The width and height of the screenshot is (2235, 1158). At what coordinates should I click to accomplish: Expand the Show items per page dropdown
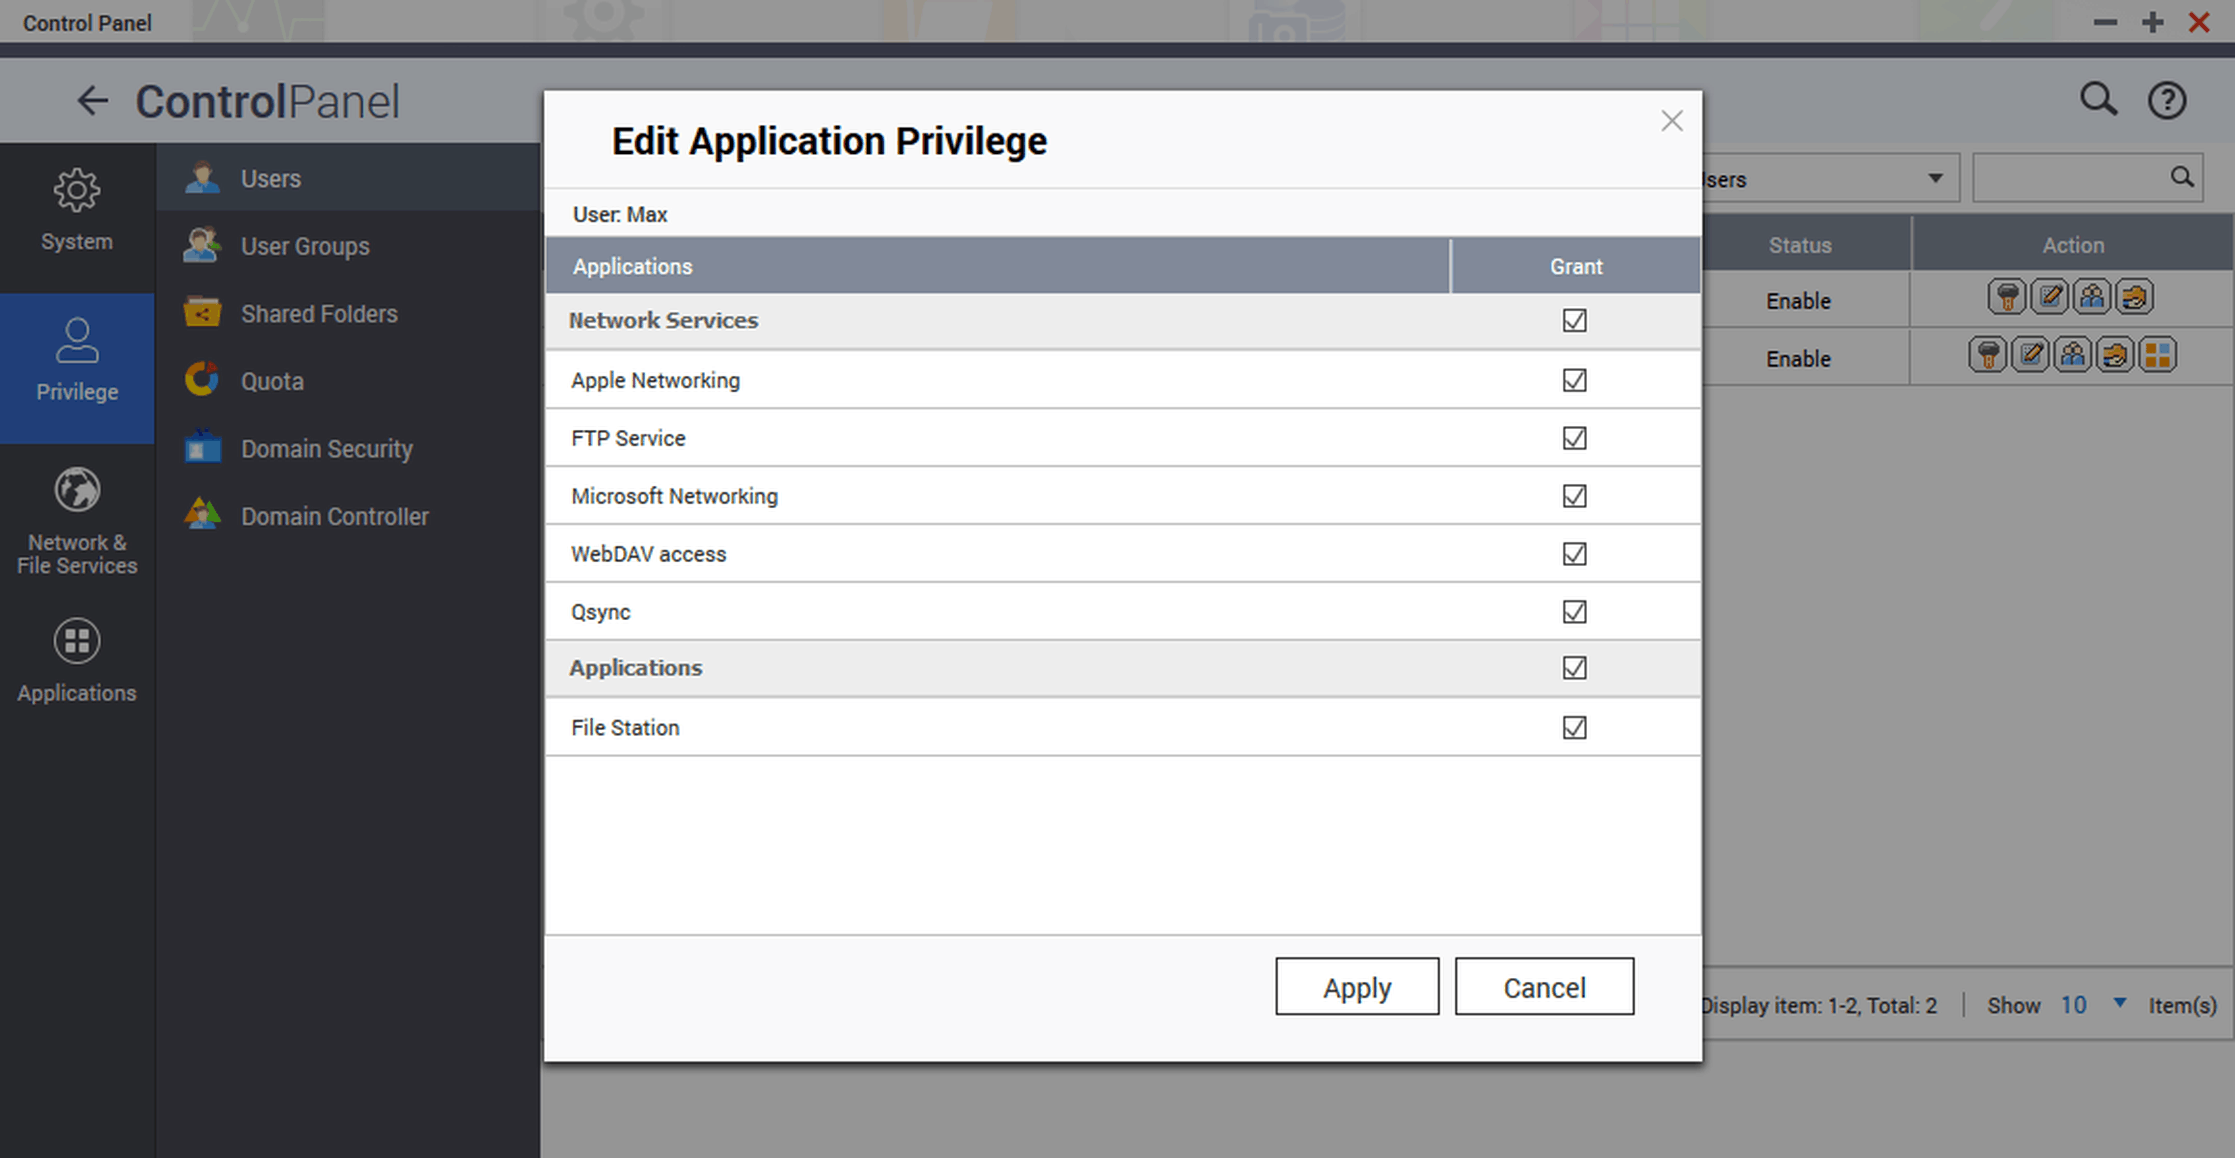pos(2118,1003)
